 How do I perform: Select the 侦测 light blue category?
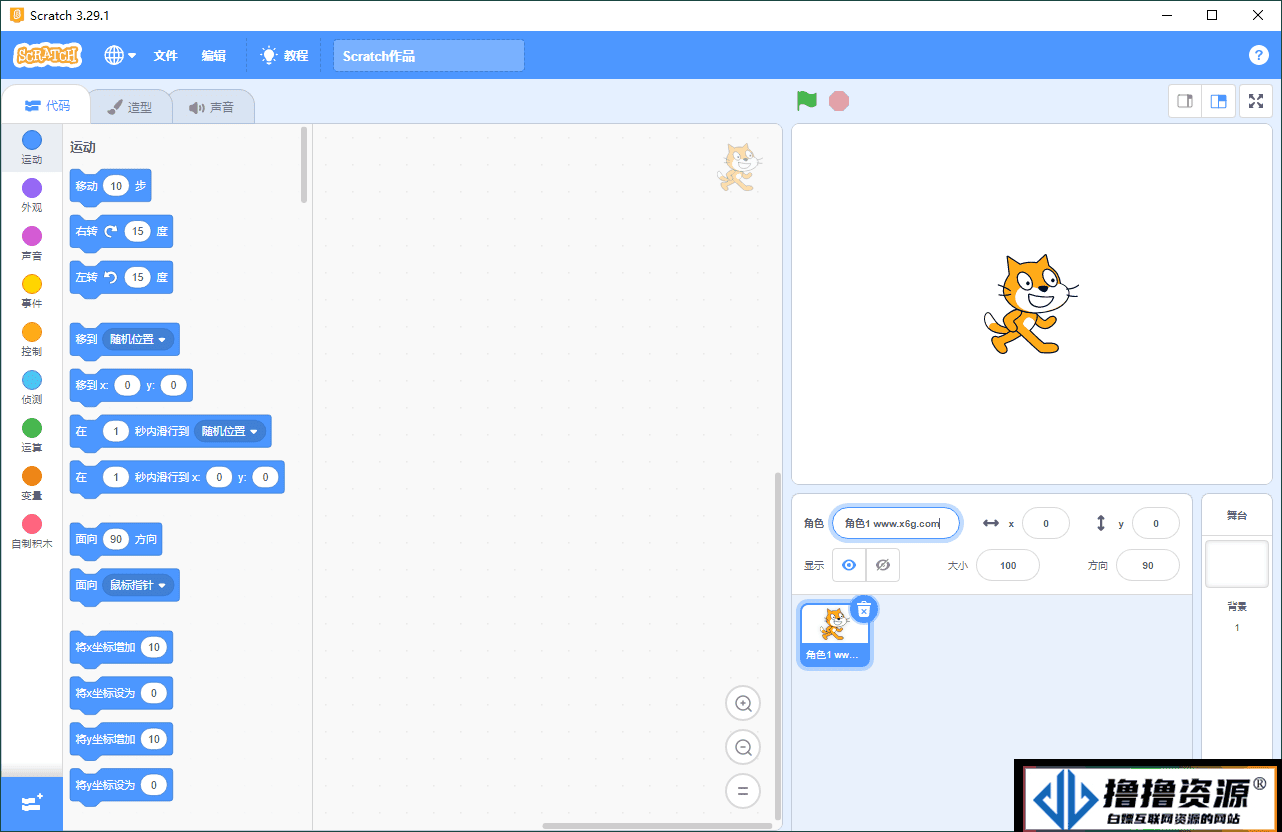tap(32, 386)
